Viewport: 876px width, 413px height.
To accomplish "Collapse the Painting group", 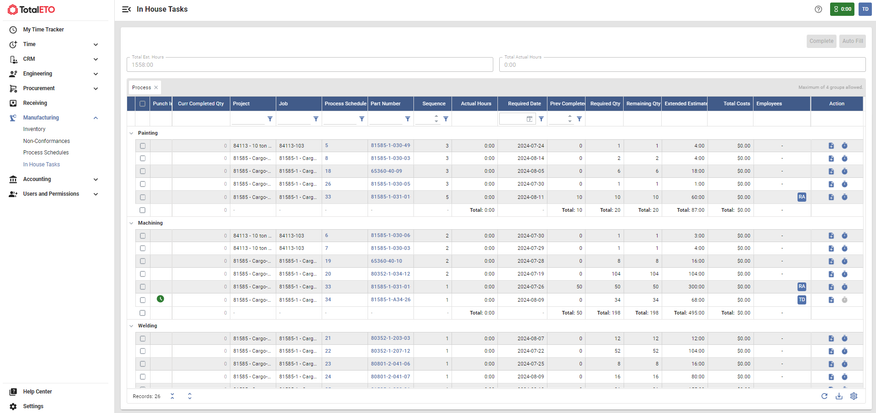I will [132, 133].
